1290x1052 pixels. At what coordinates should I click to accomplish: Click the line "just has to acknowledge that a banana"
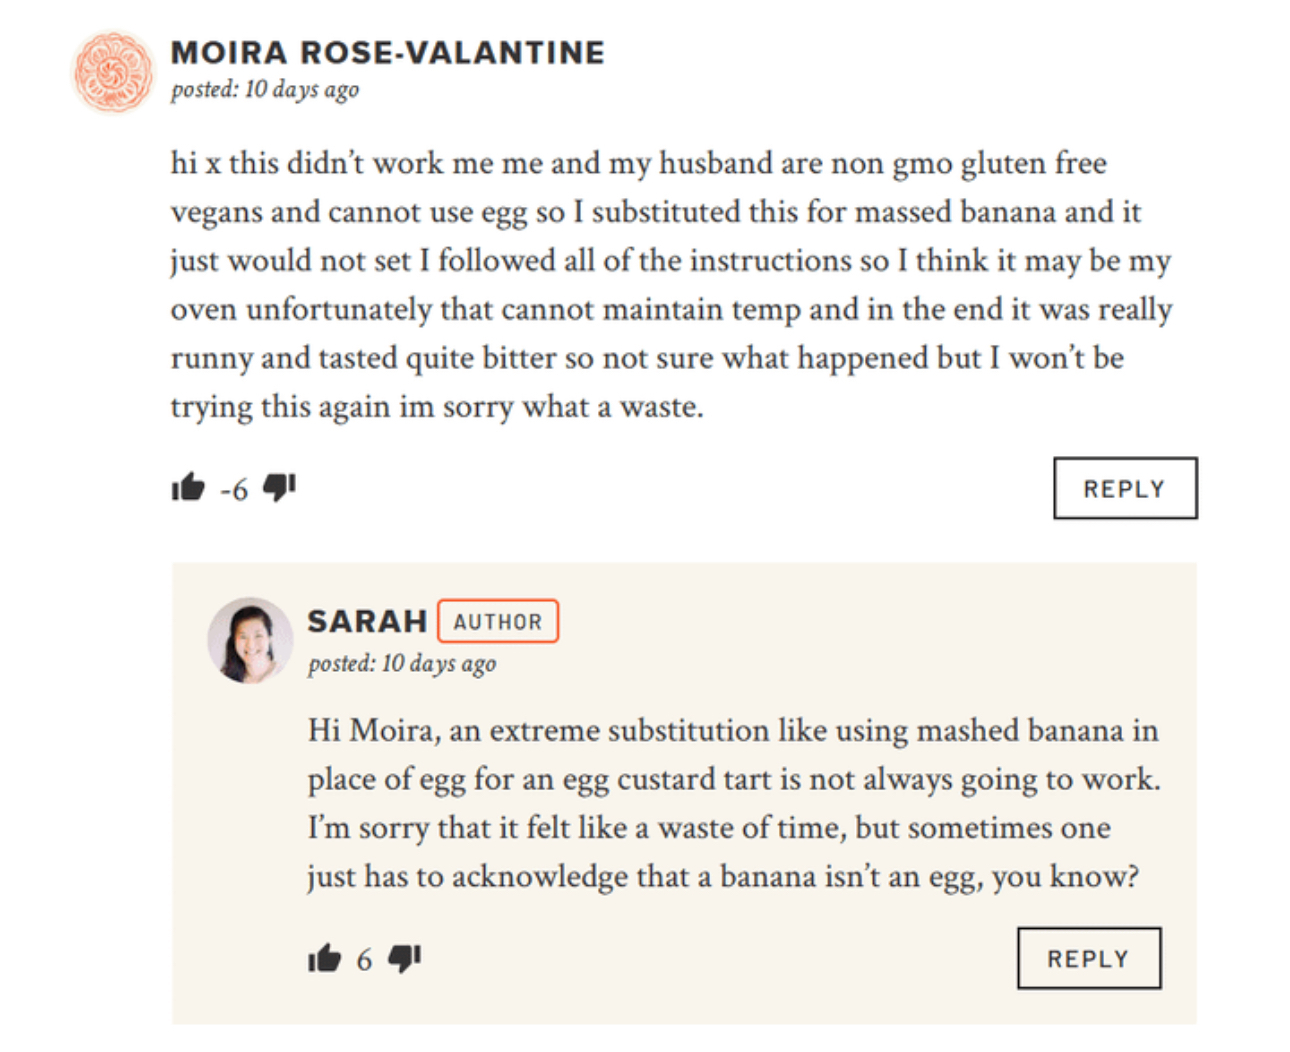(722, 877)
